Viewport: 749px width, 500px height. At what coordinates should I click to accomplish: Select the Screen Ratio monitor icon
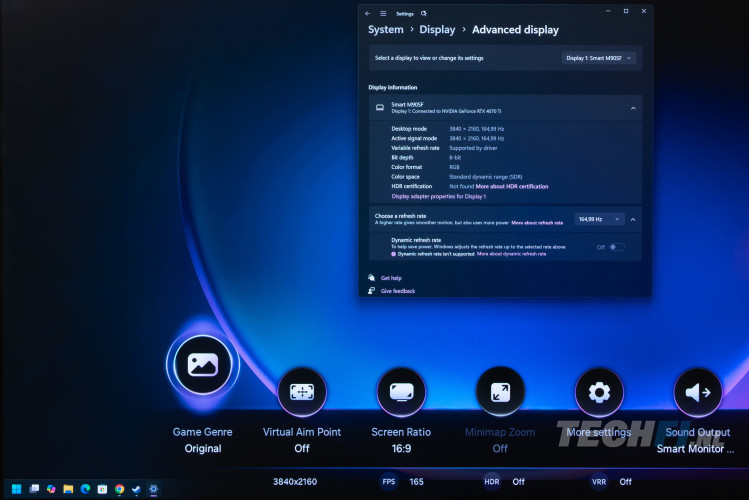pos(401,392)
